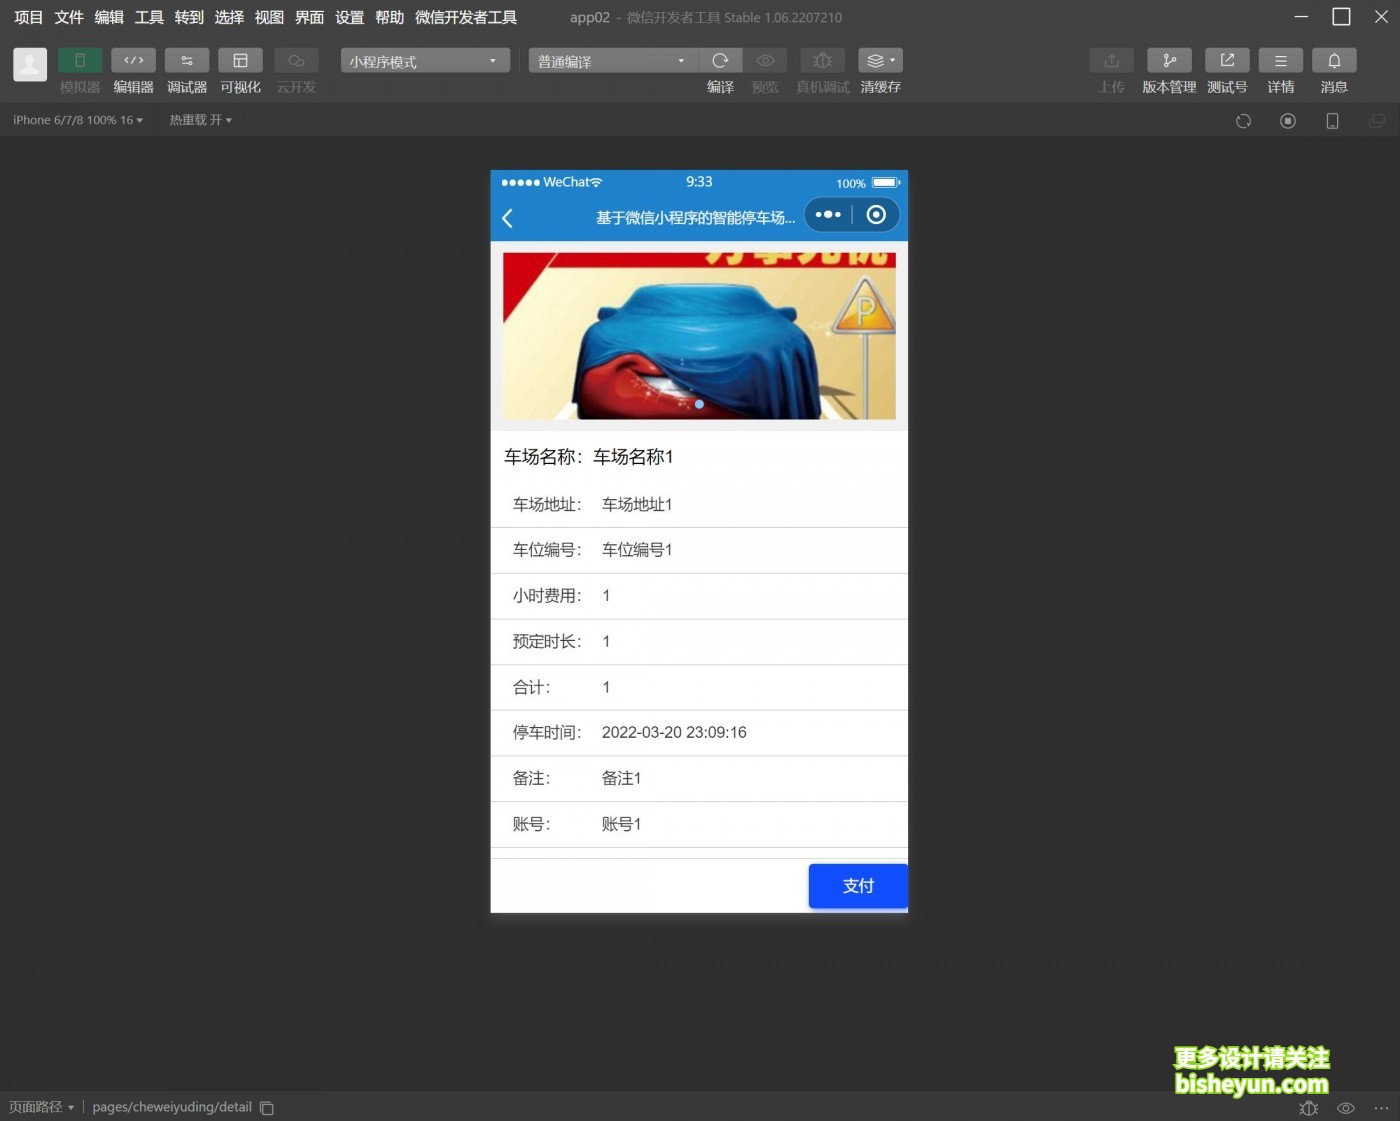Click the 小时费用 row
1400x1121 pixels.
tap(699, 596)
